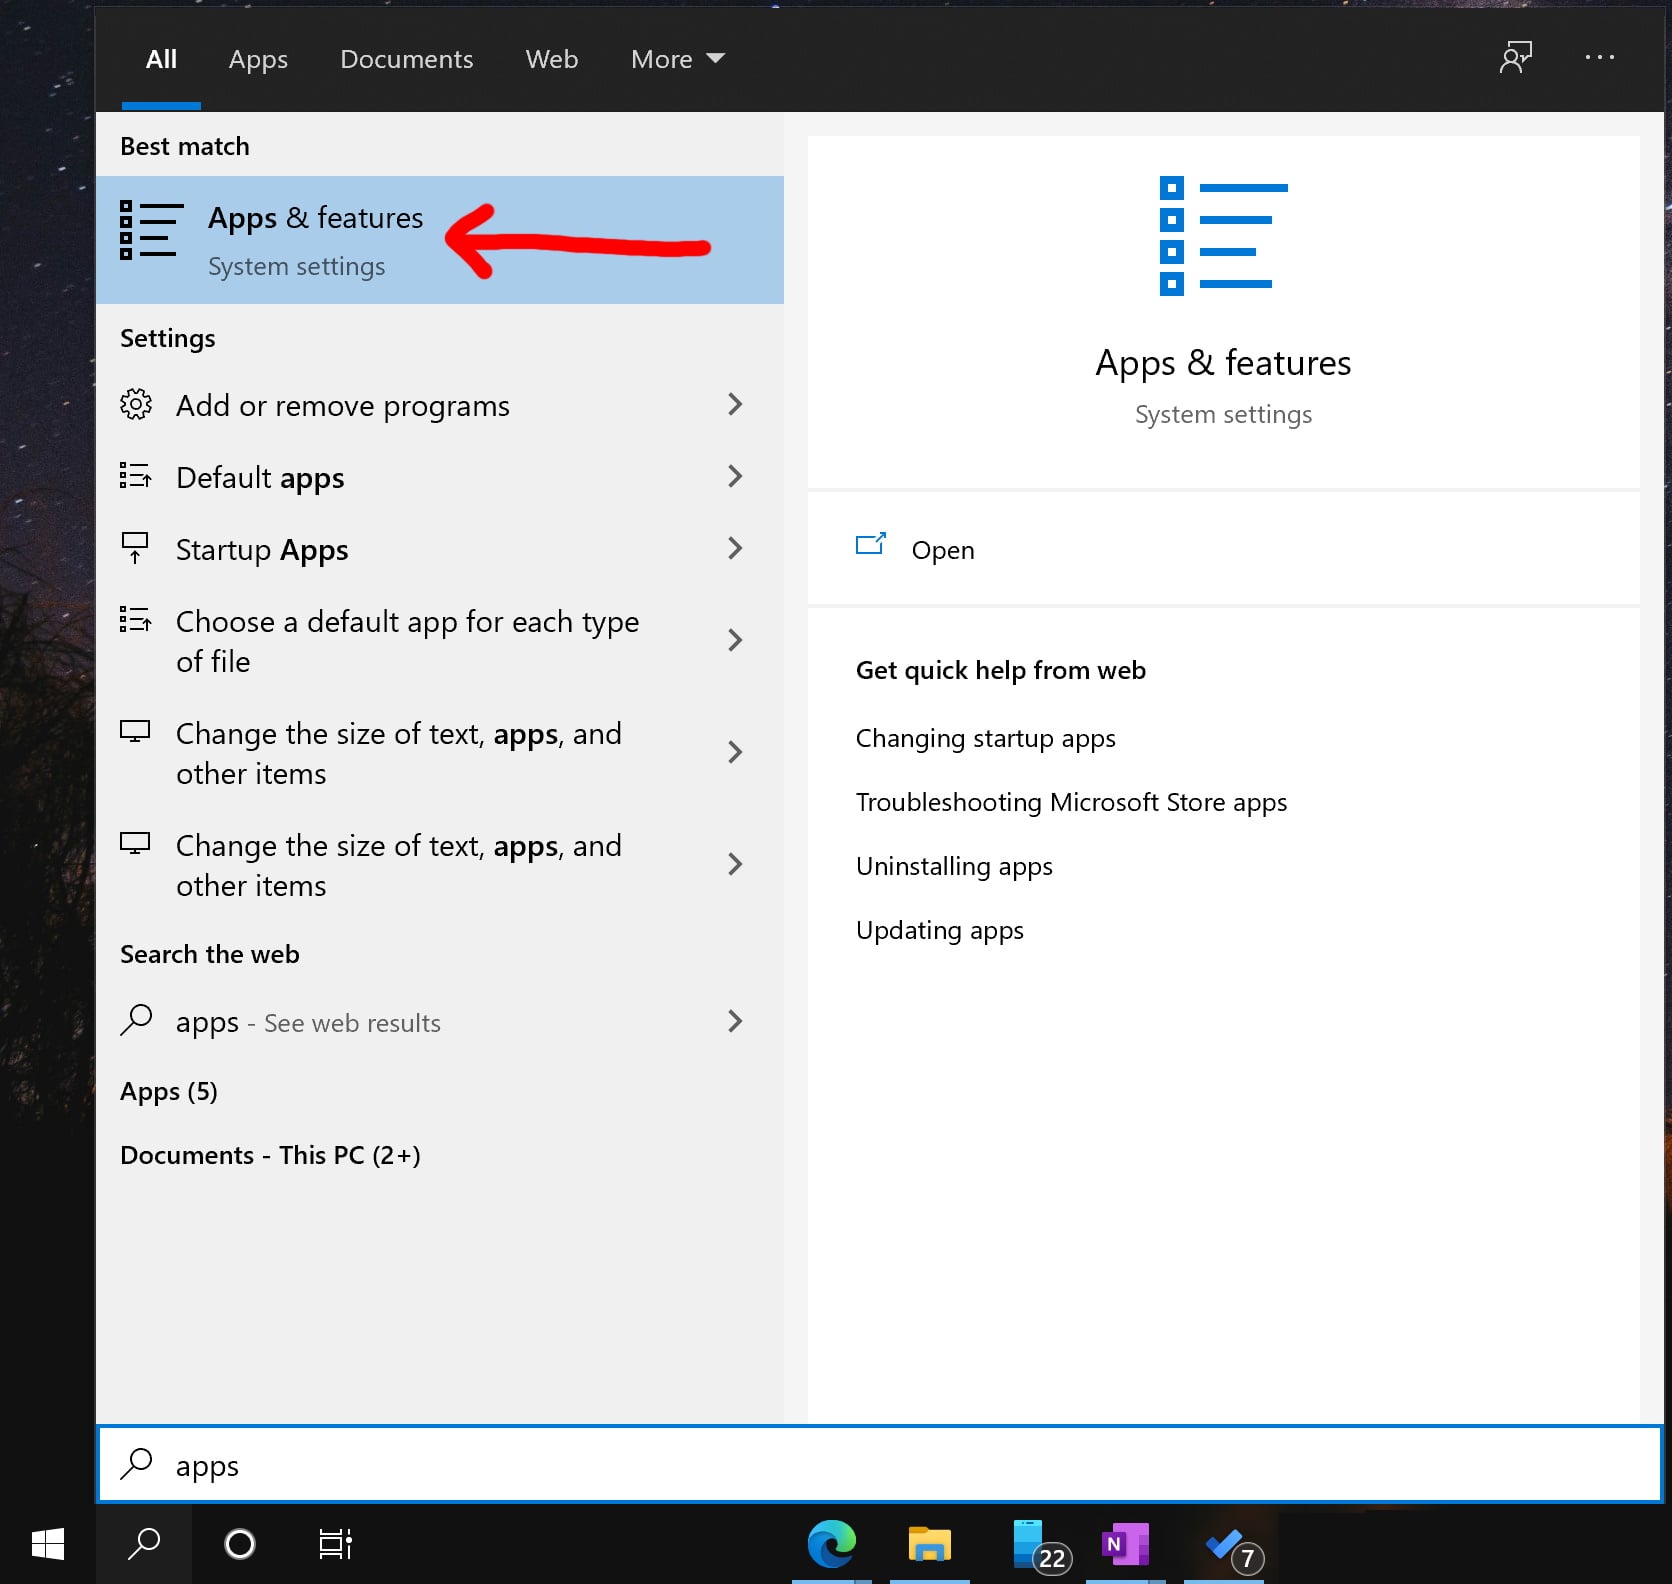This screenshot has width=1672, height=1584.
Task: Switch to the Documents tab
Action: tap(406, 59)
